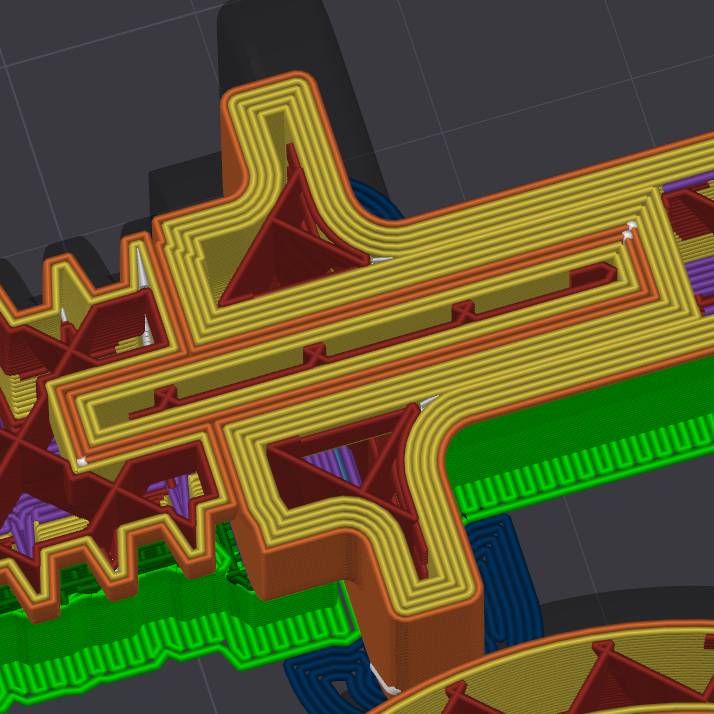This screenshot has width=714, height=714.
Task: Click white seam marker at inner slot's right end
Action: click(630, 231)
